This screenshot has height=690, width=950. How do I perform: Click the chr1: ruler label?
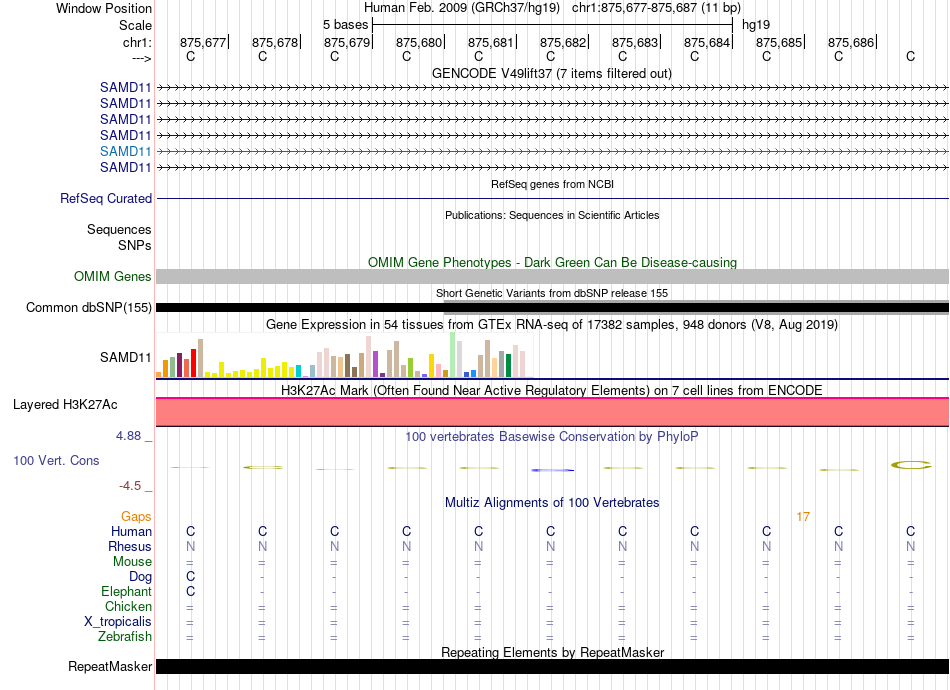[137, 42]
